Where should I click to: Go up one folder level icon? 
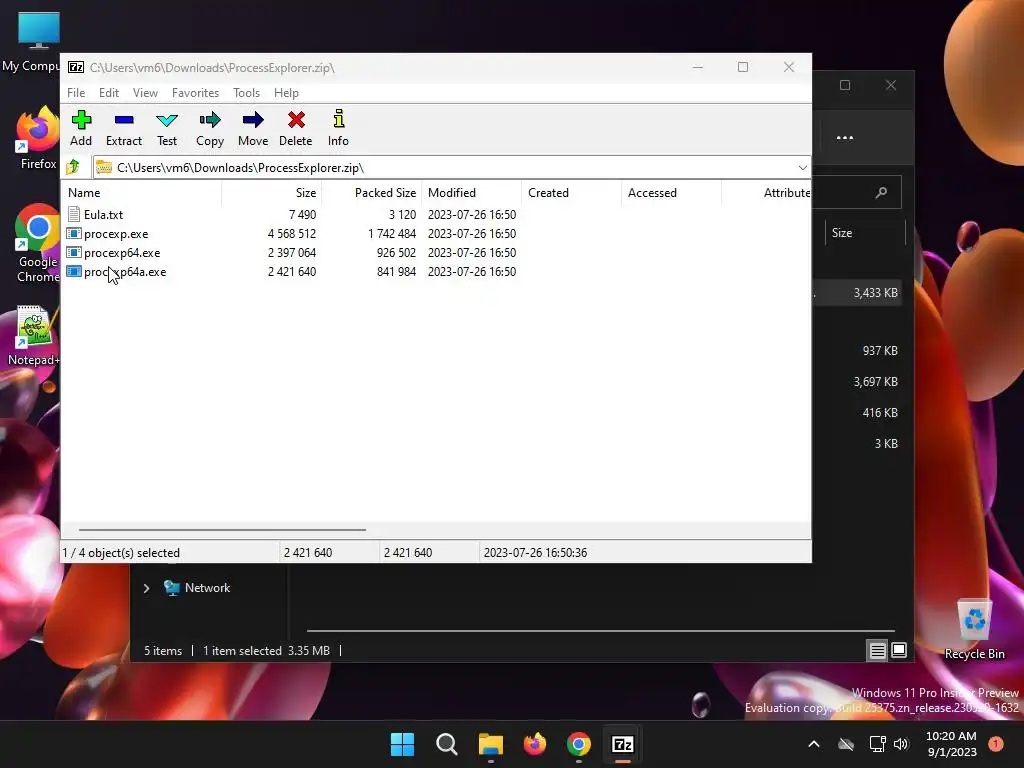pyautogui.click(x=73, y=167)
